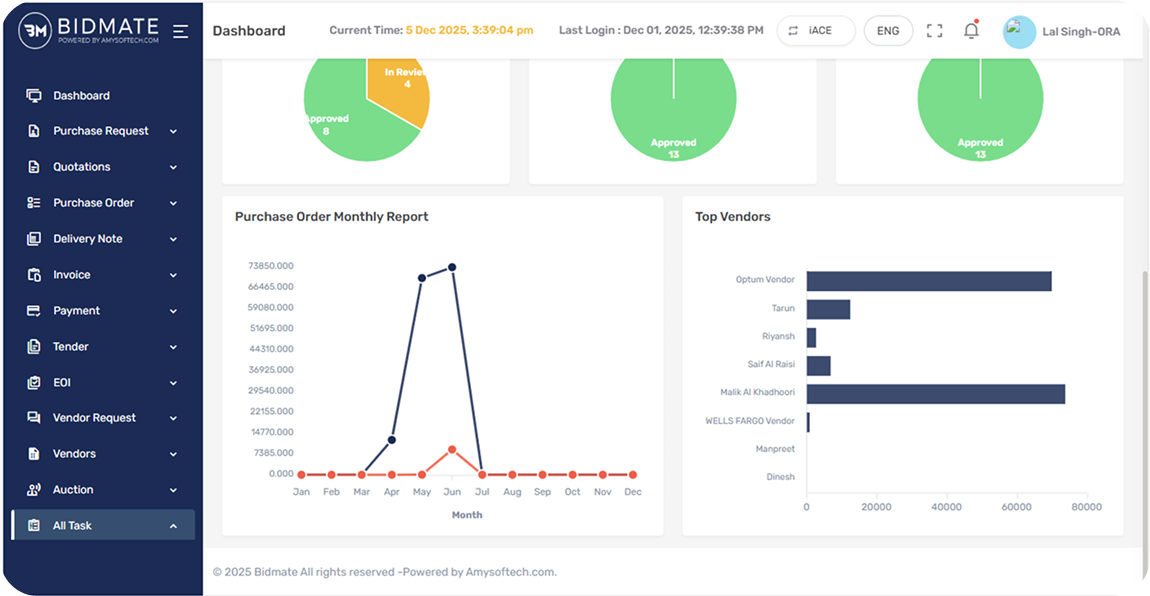
Task: Switch language with ENG button
Action: click(888, 31)
